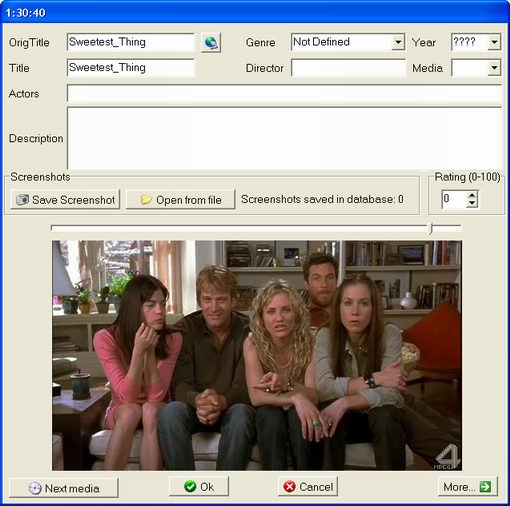Click the Next media button
The width and height of the screenshot is (510, 506).
[x=64, y=488]
